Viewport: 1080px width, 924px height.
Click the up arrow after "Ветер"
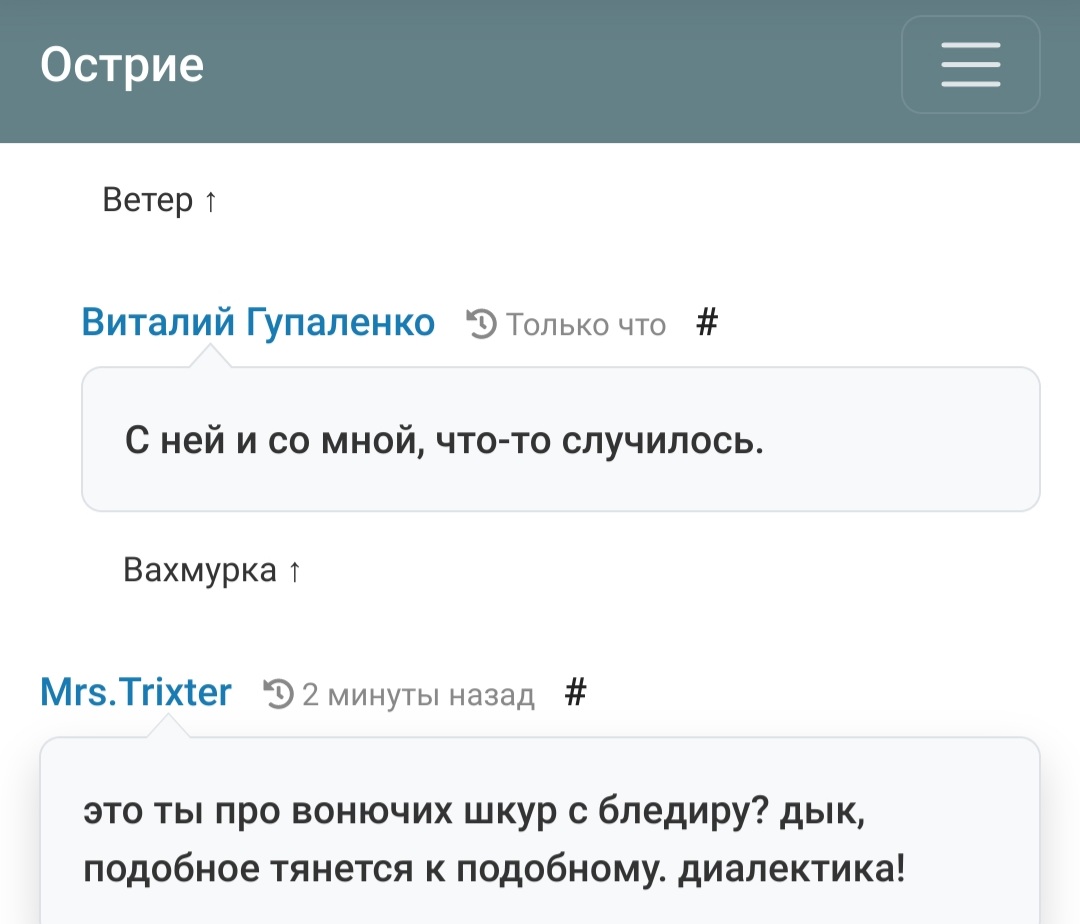point(211,201)
